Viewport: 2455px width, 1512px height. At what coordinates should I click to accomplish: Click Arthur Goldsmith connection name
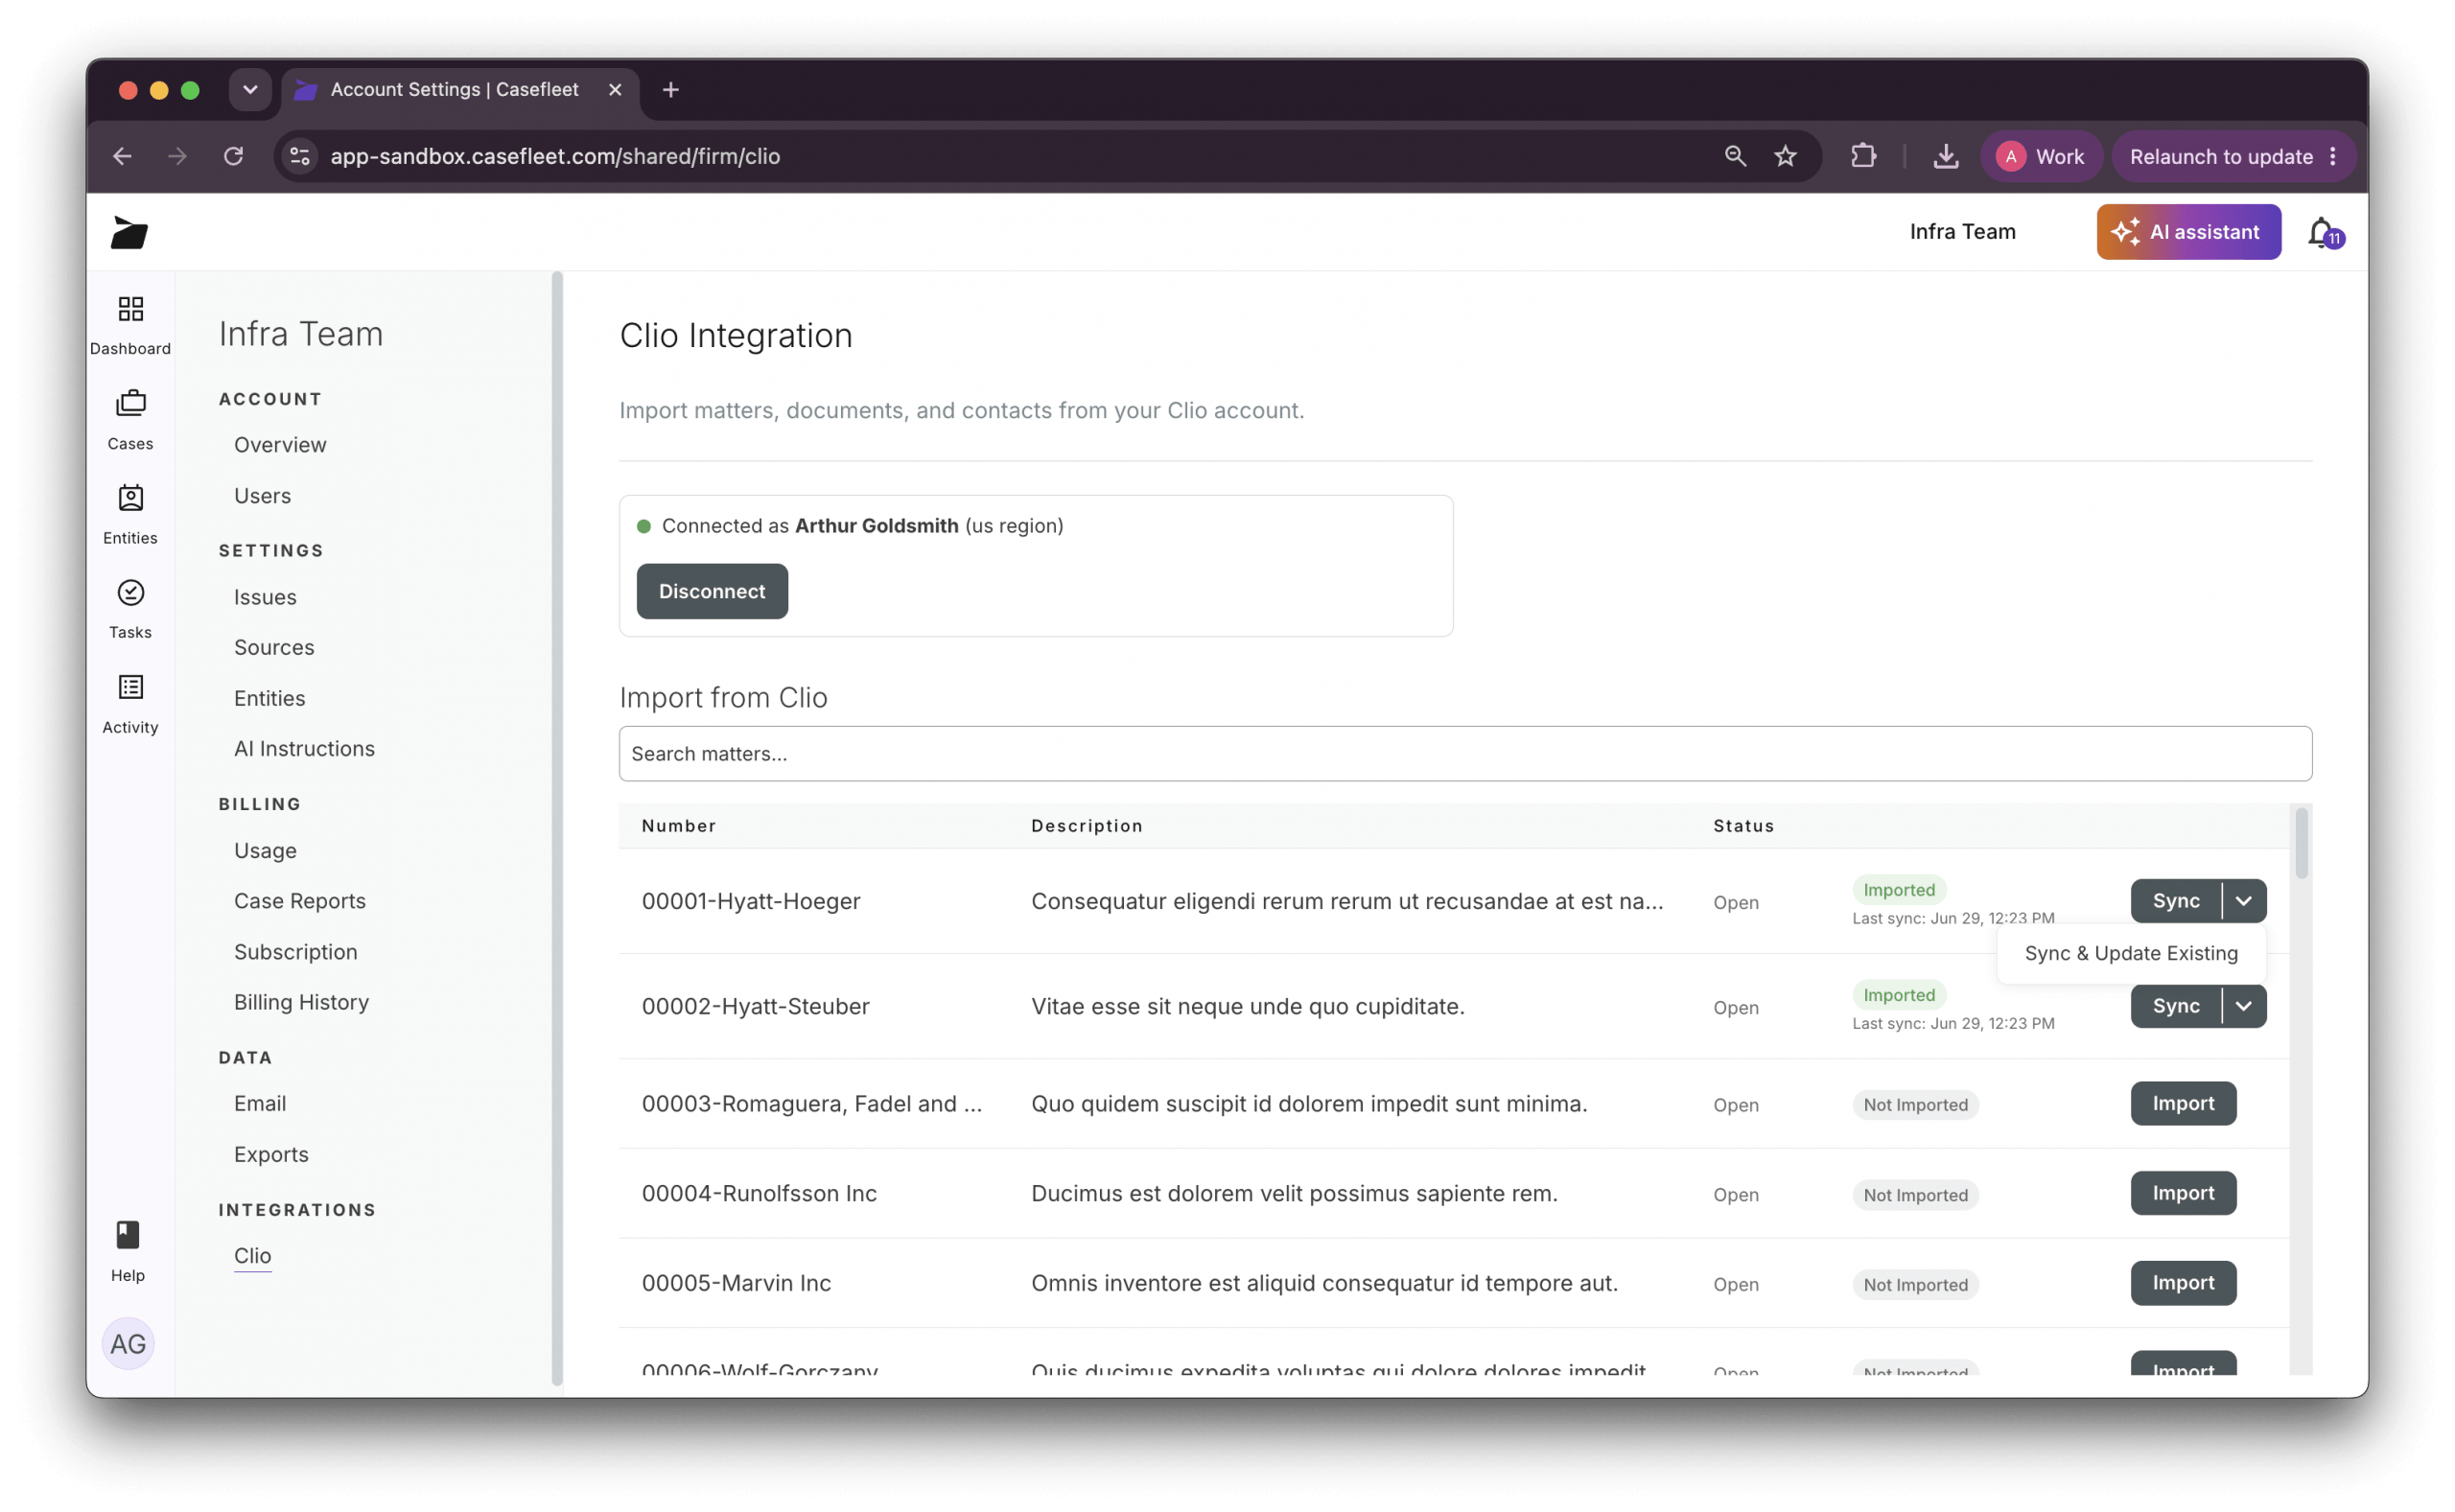[876, 526]
